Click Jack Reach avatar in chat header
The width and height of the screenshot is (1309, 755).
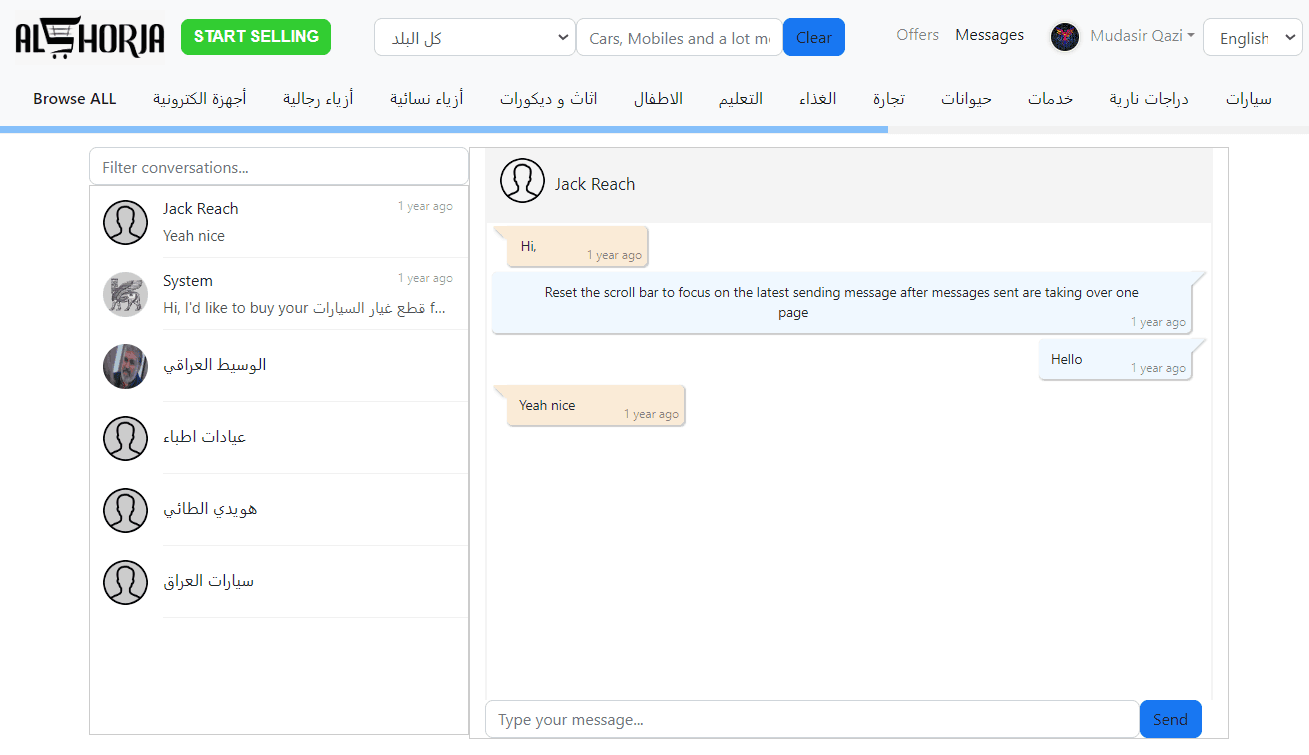pos(522,181)
